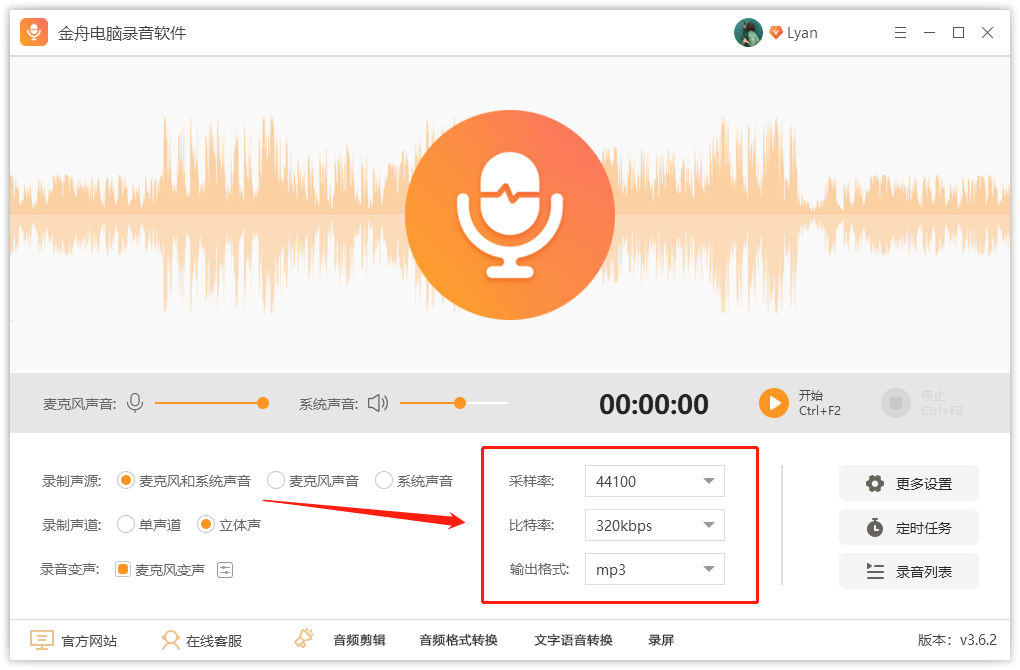The height and width of the screenshot is (670, 1020).
Task: Click the username Lyan
Action: pos(802,33)
